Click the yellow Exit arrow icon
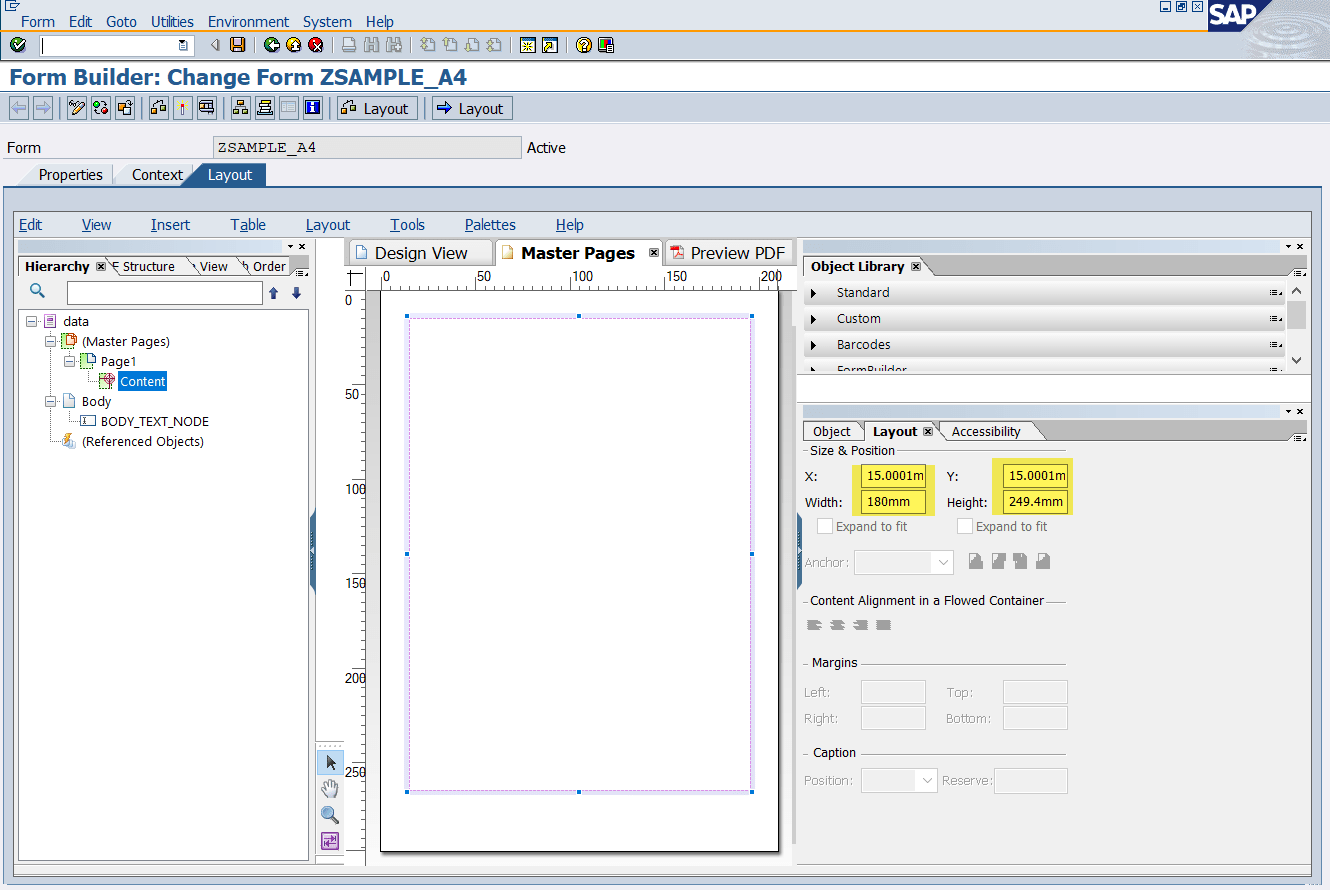 tap(294, 45)
